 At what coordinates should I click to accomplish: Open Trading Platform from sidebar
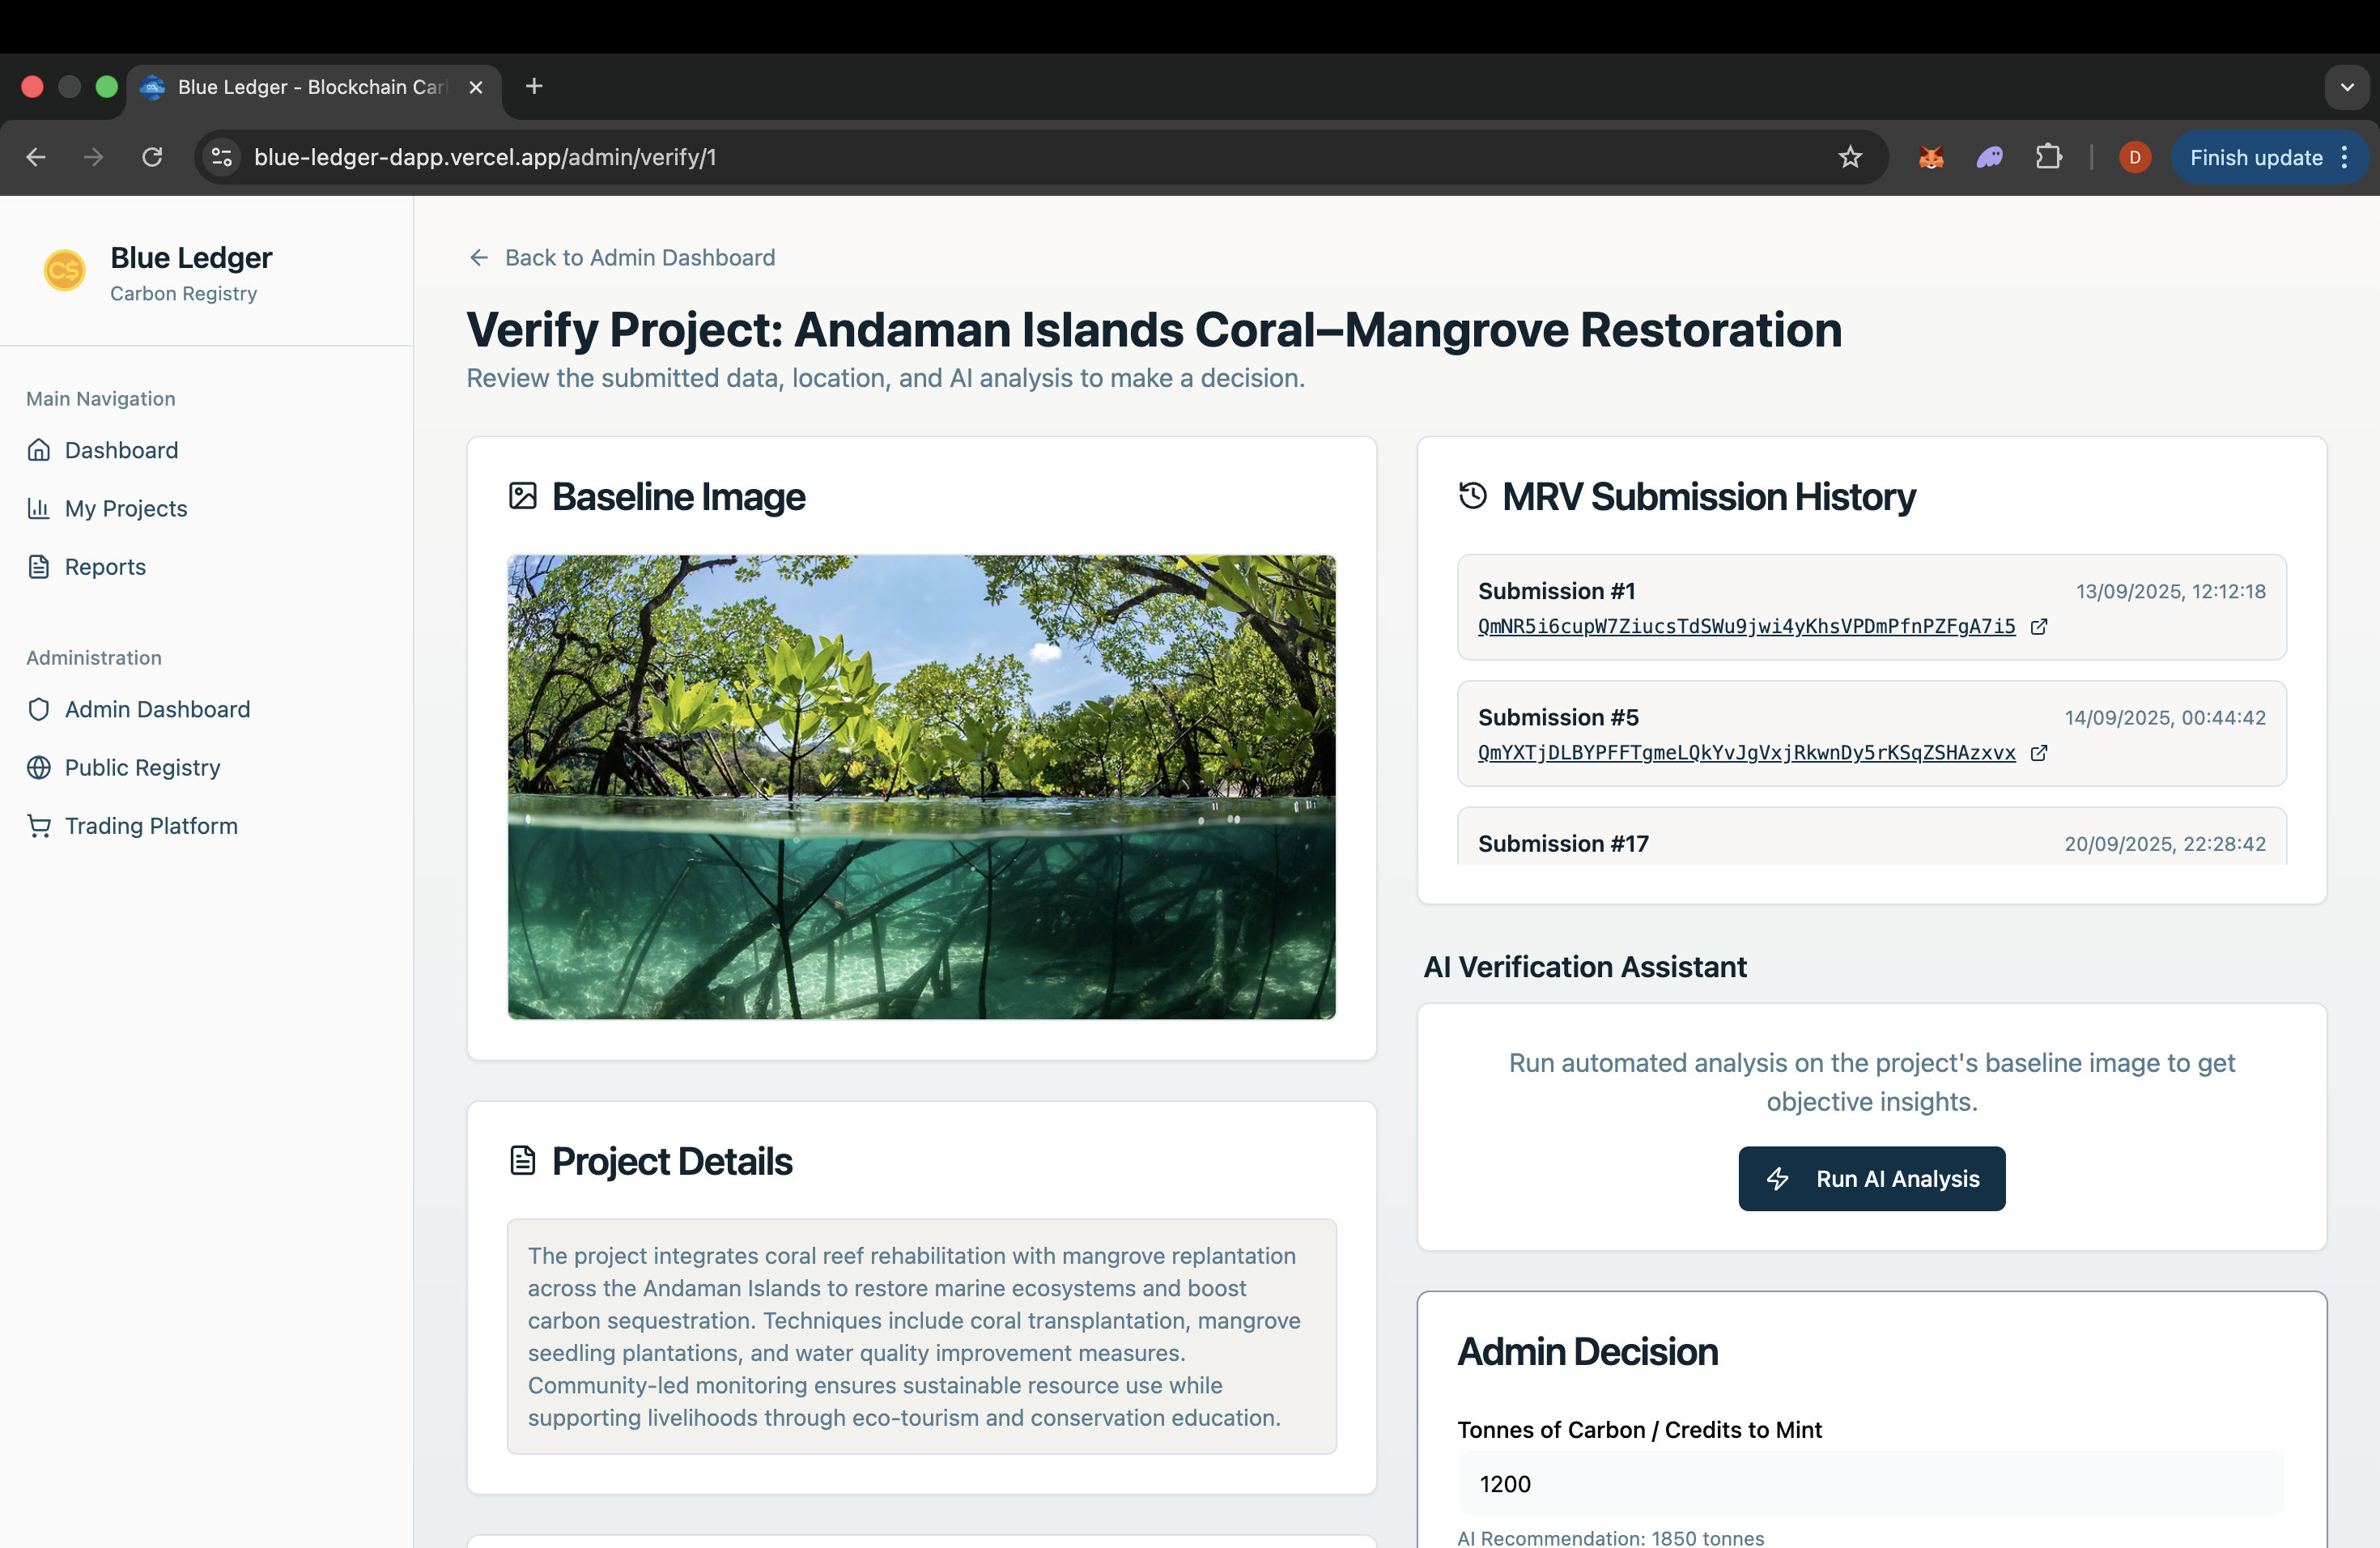click(x=151, y=826)
